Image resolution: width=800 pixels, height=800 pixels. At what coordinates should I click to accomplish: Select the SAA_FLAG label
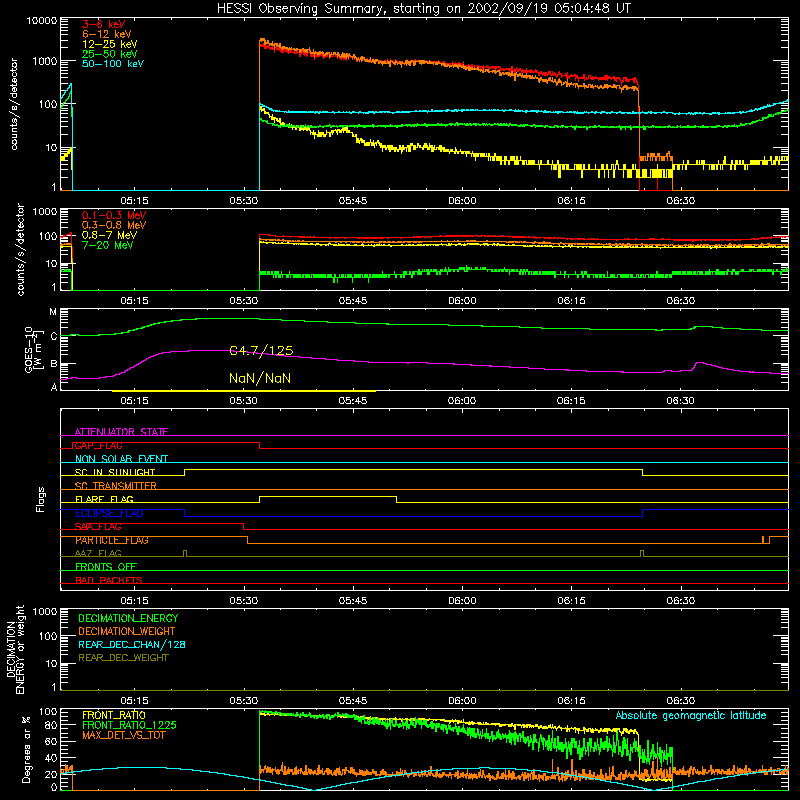click(98, 526)
